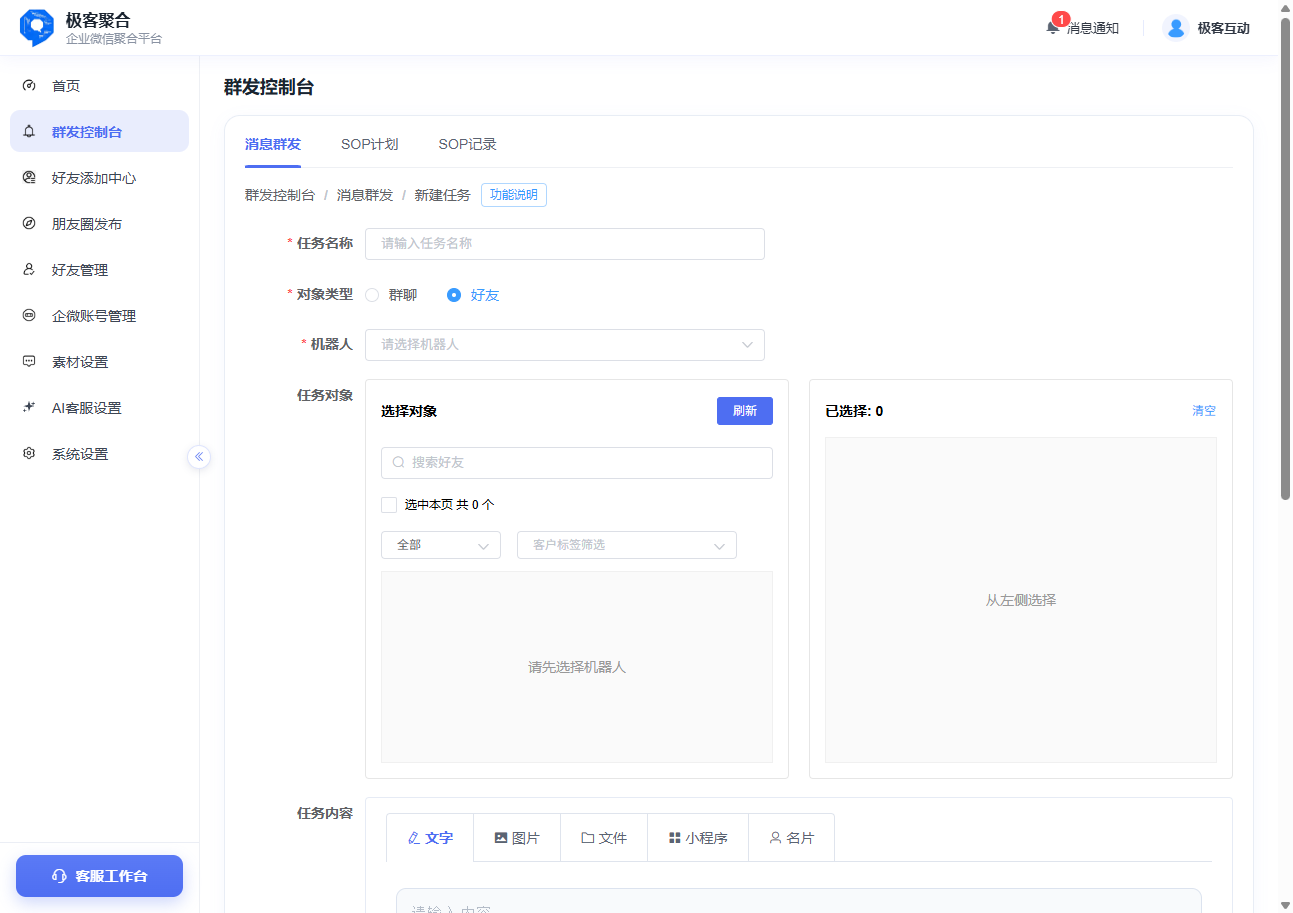Open 好友添加中心 in the sidebar
This screenshot has width=1293, height=913.
pyautogui.click(x=99, y=178)
